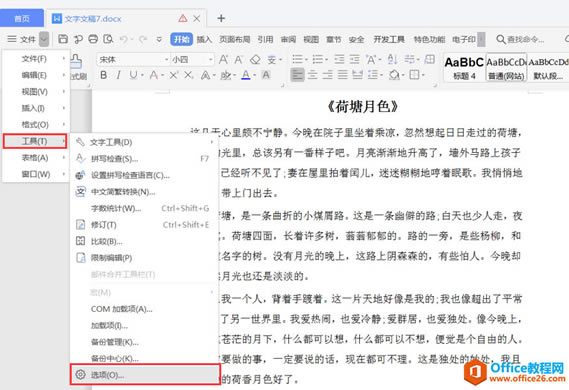
Task: Open the 页面布局 ribbon tab
Action: 234,39
